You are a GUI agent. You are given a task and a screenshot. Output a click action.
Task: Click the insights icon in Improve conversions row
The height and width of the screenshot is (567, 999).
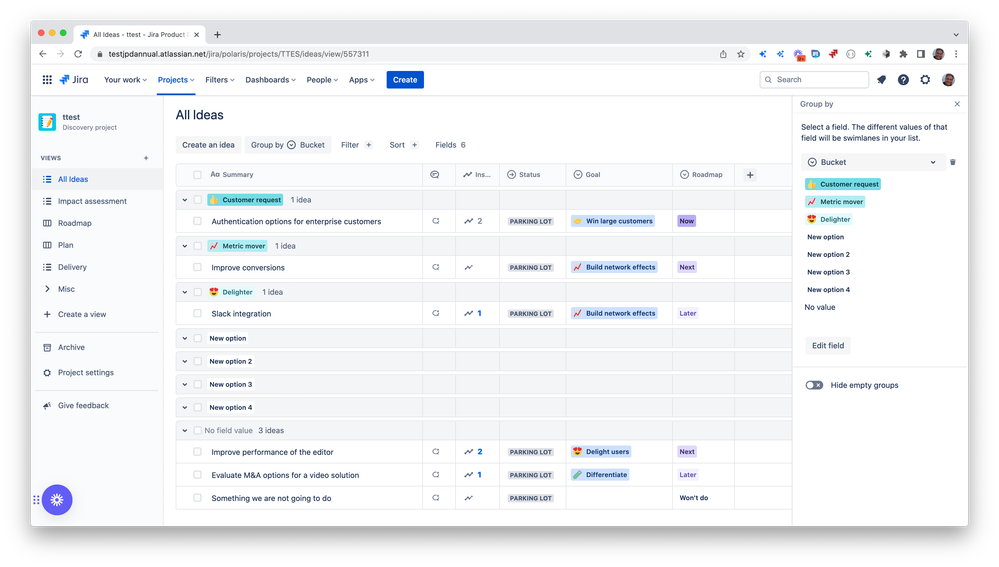[x=468, y=268]
